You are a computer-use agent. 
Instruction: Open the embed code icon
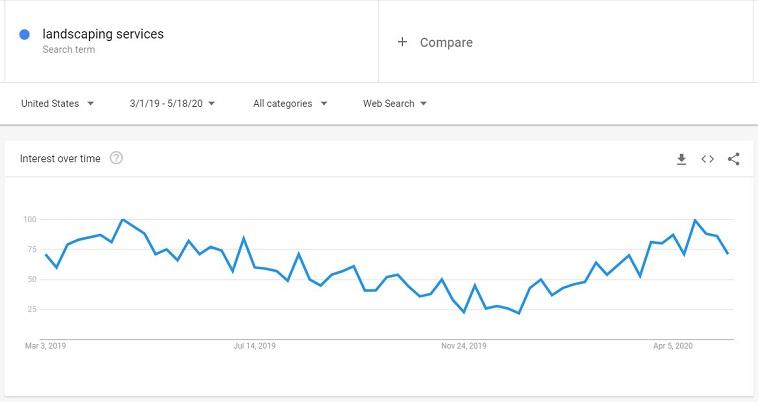[x=707, y=159]
